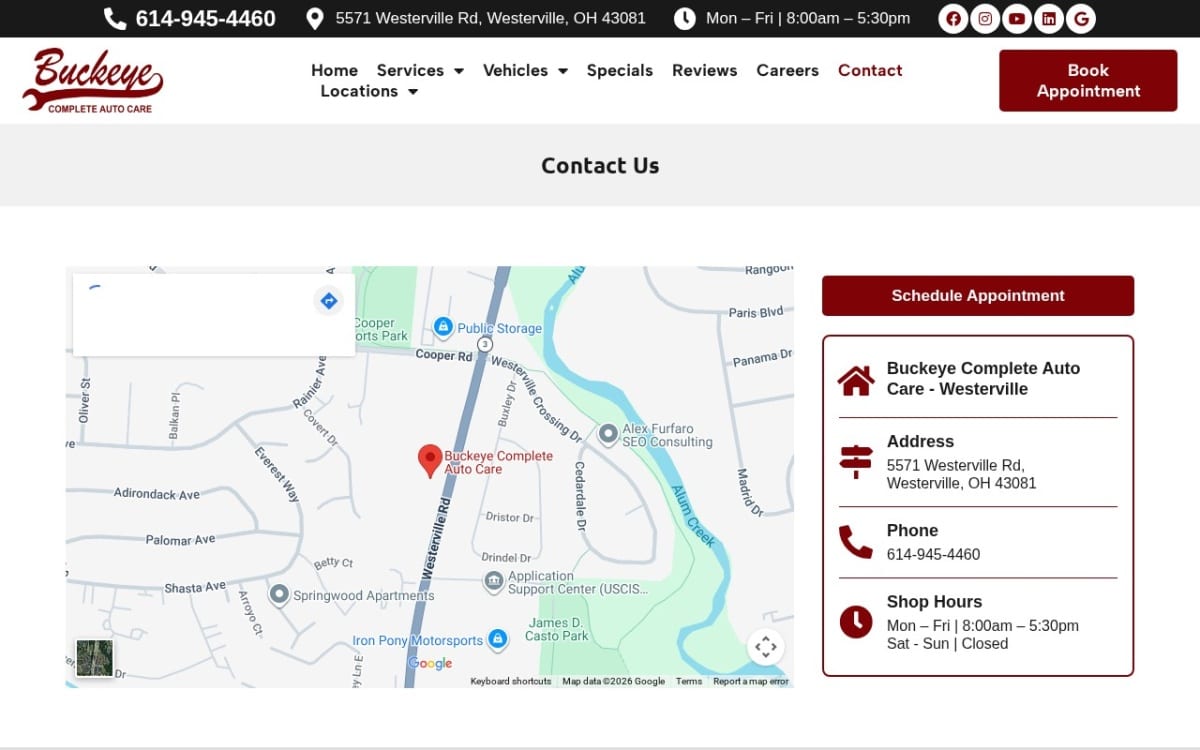Click the Mon – Fri hours in top bar
This screenshot has height=750, width=1200.
(808, 19)
